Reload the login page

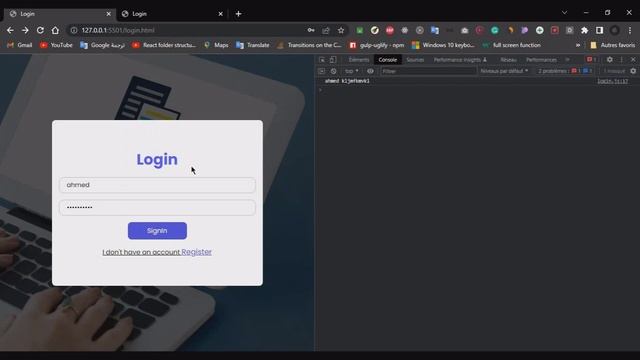point(40,30)
